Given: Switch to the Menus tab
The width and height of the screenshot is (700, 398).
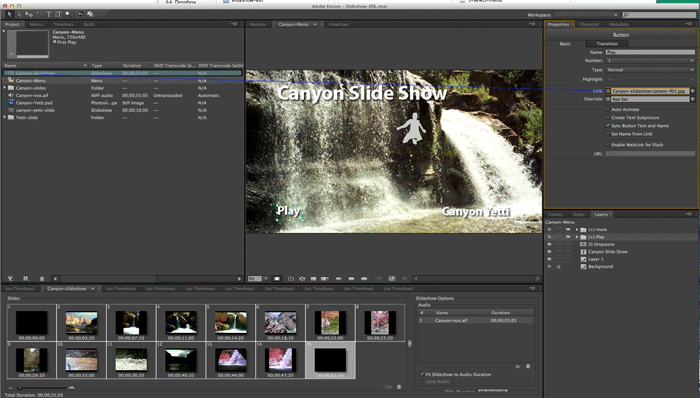Looking at the screenshot, I should (37, 25).
